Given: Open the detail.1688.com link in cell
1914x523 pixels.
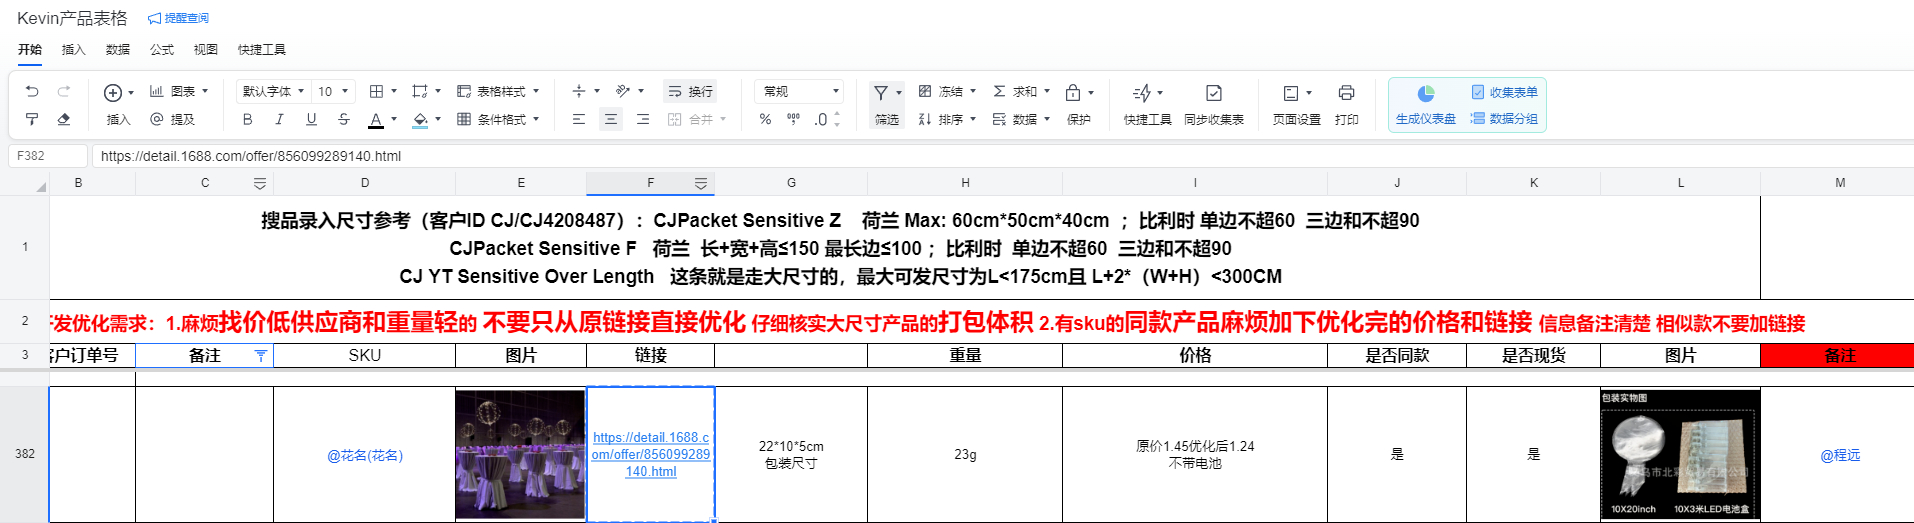Looking at the screenshot, I should point(650,454).
